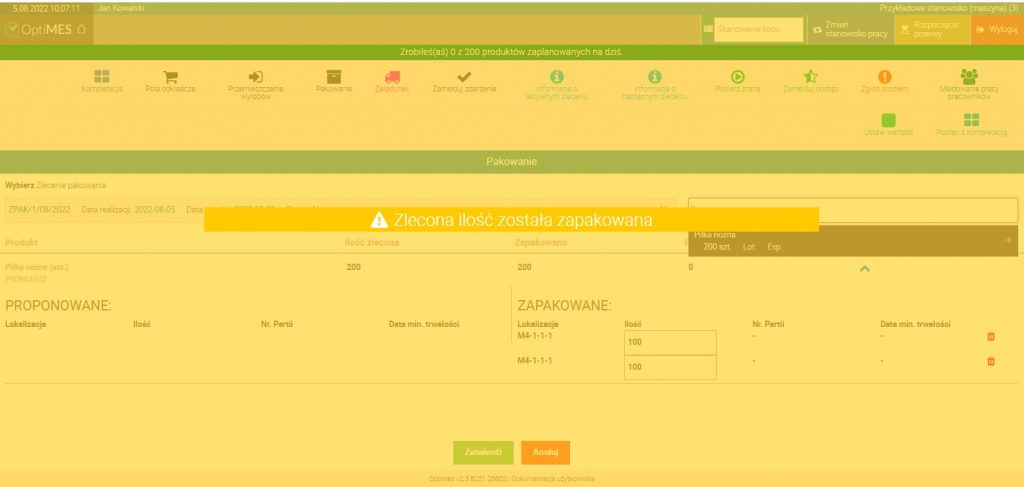Expand the Piłka nożna 200 szt. item
Image resolution: width=1024 pixels, height=487 pixels.
[1008, 240]
